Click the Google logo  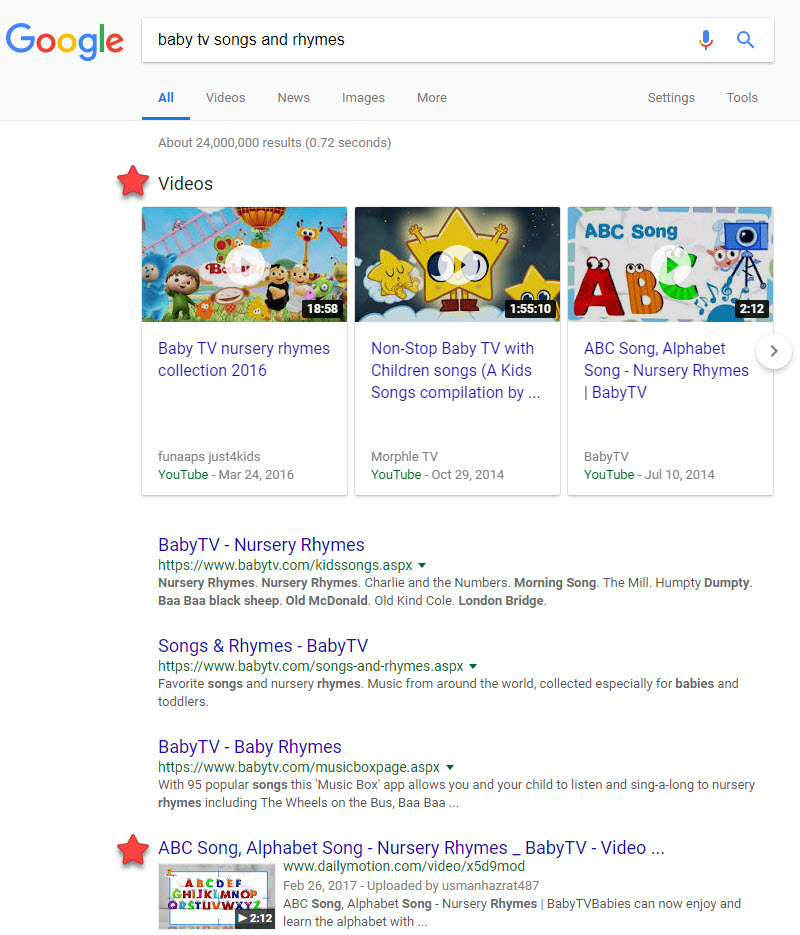65,40
